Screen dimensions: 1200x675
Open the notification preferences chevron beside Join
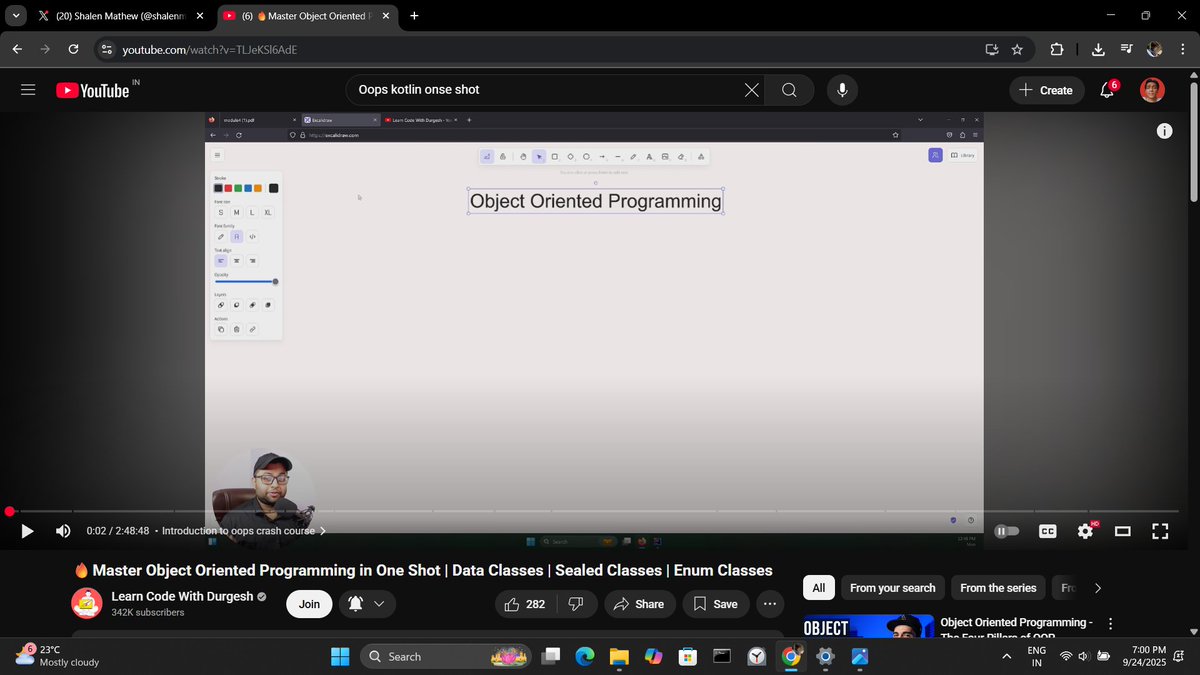380,604
